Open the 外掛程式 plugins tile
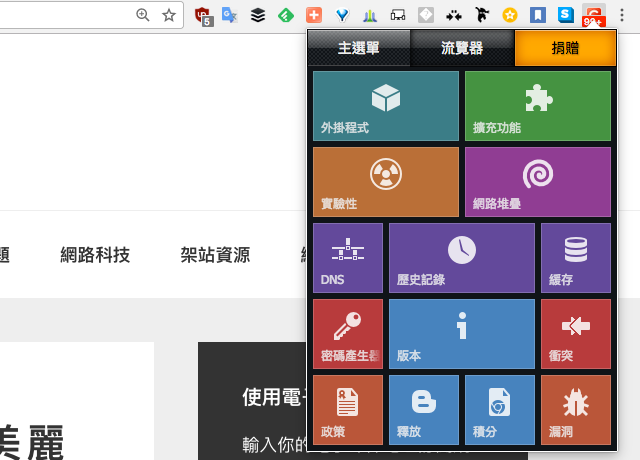 click(x=386, y=106)
